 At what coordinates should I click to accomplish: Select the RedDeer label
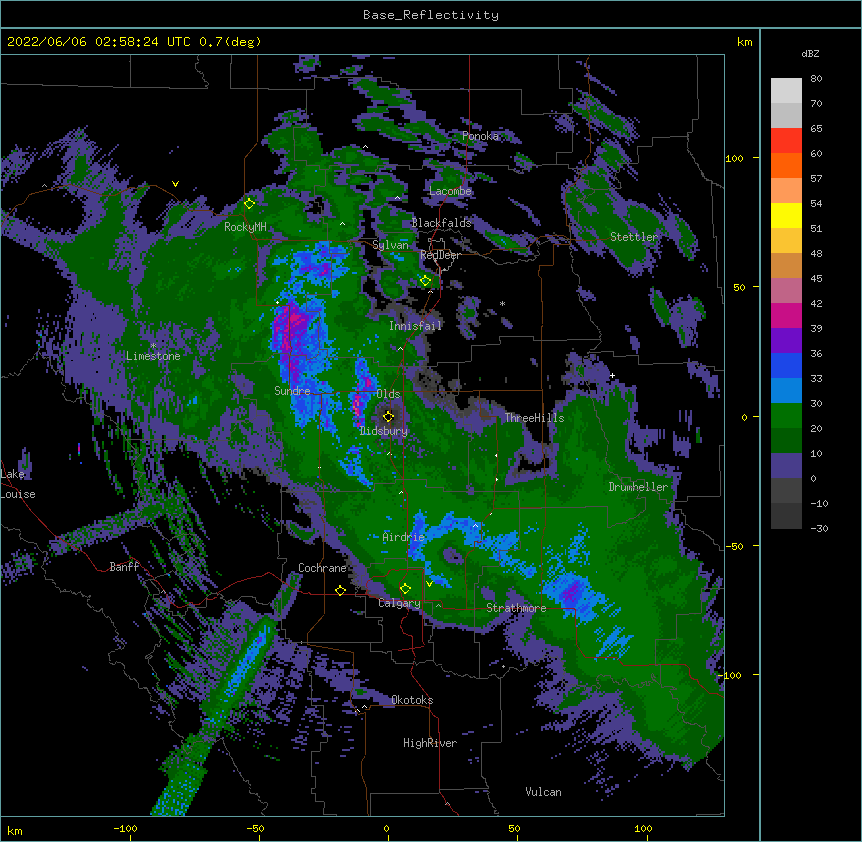[x=440, y=255]
